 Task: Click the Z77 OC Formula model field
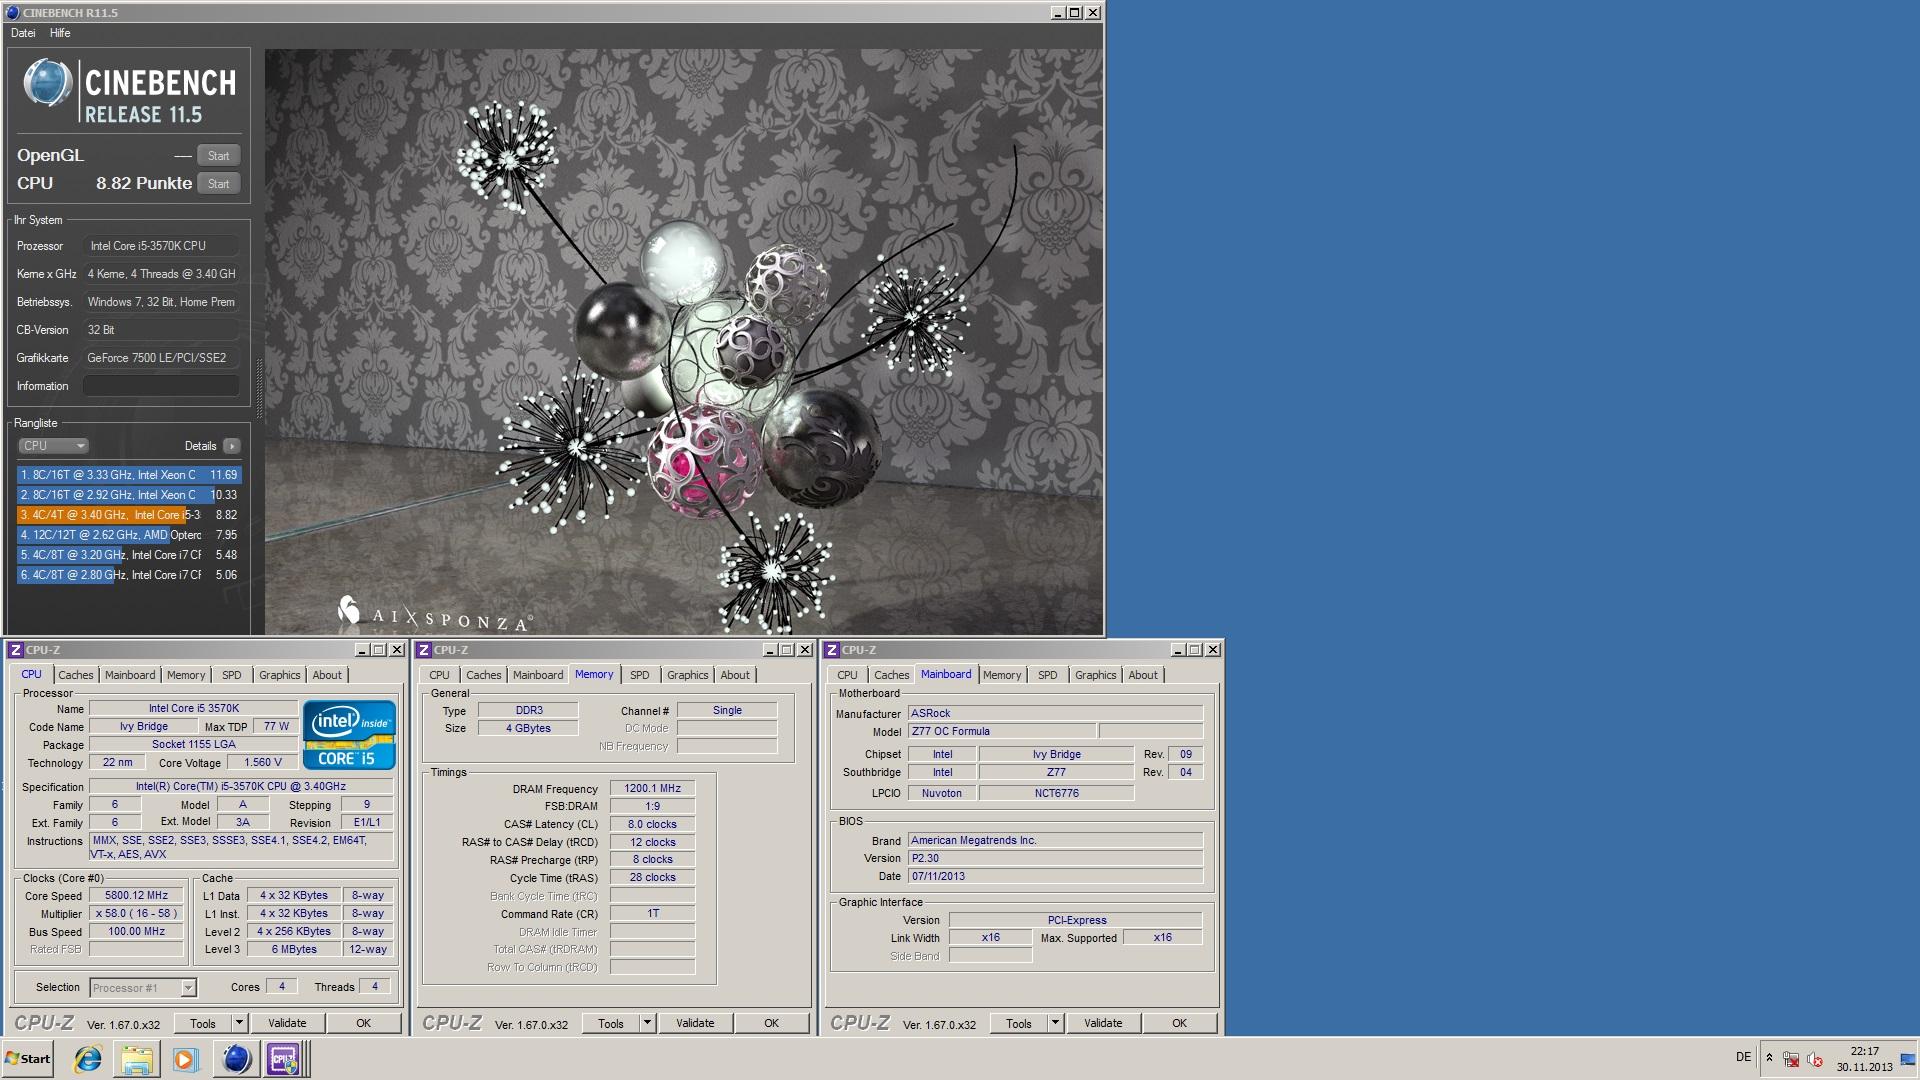[1002, 731]
